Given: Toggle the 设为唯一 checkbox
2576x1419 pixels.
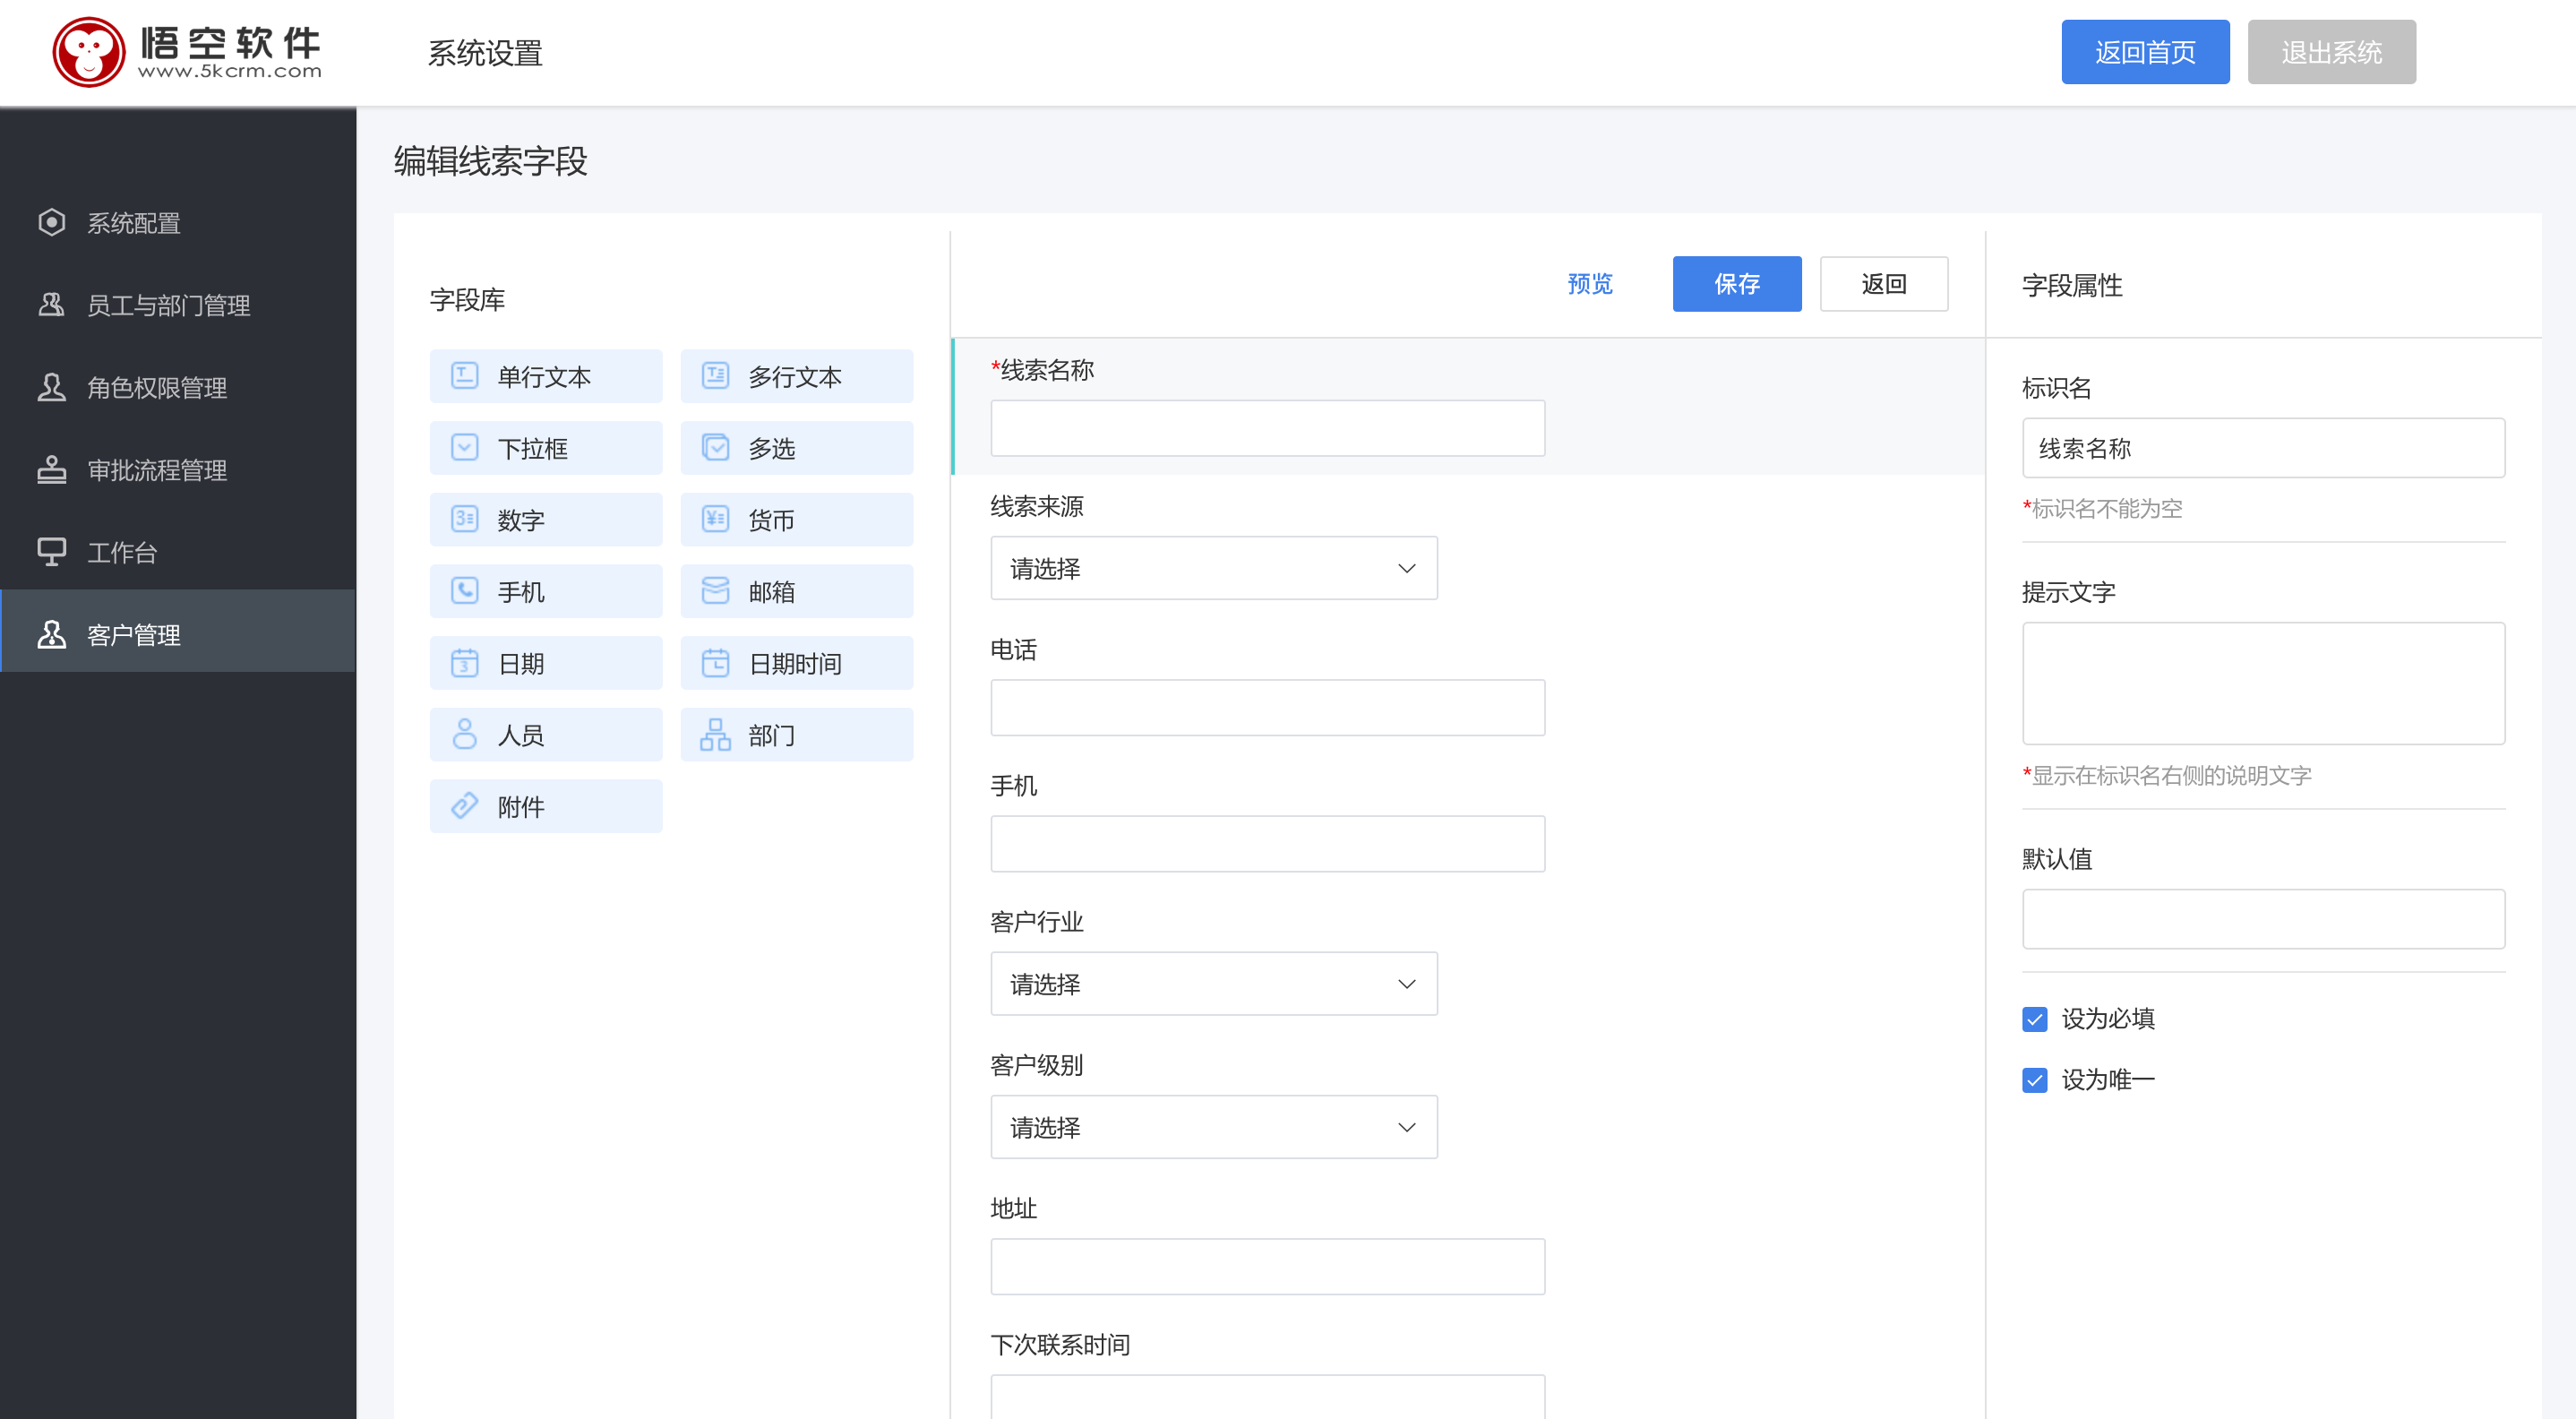Looking at the screenshot, I should (2034, 1080).
